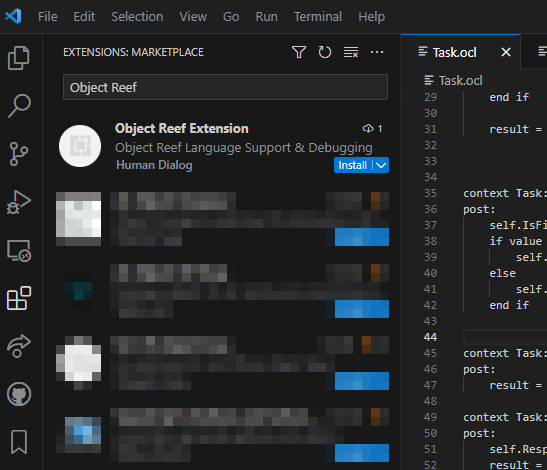Click 'Object Reef Language Support & Debugging' description
Viewport: 547px width, 470px height.
point(244,148)
